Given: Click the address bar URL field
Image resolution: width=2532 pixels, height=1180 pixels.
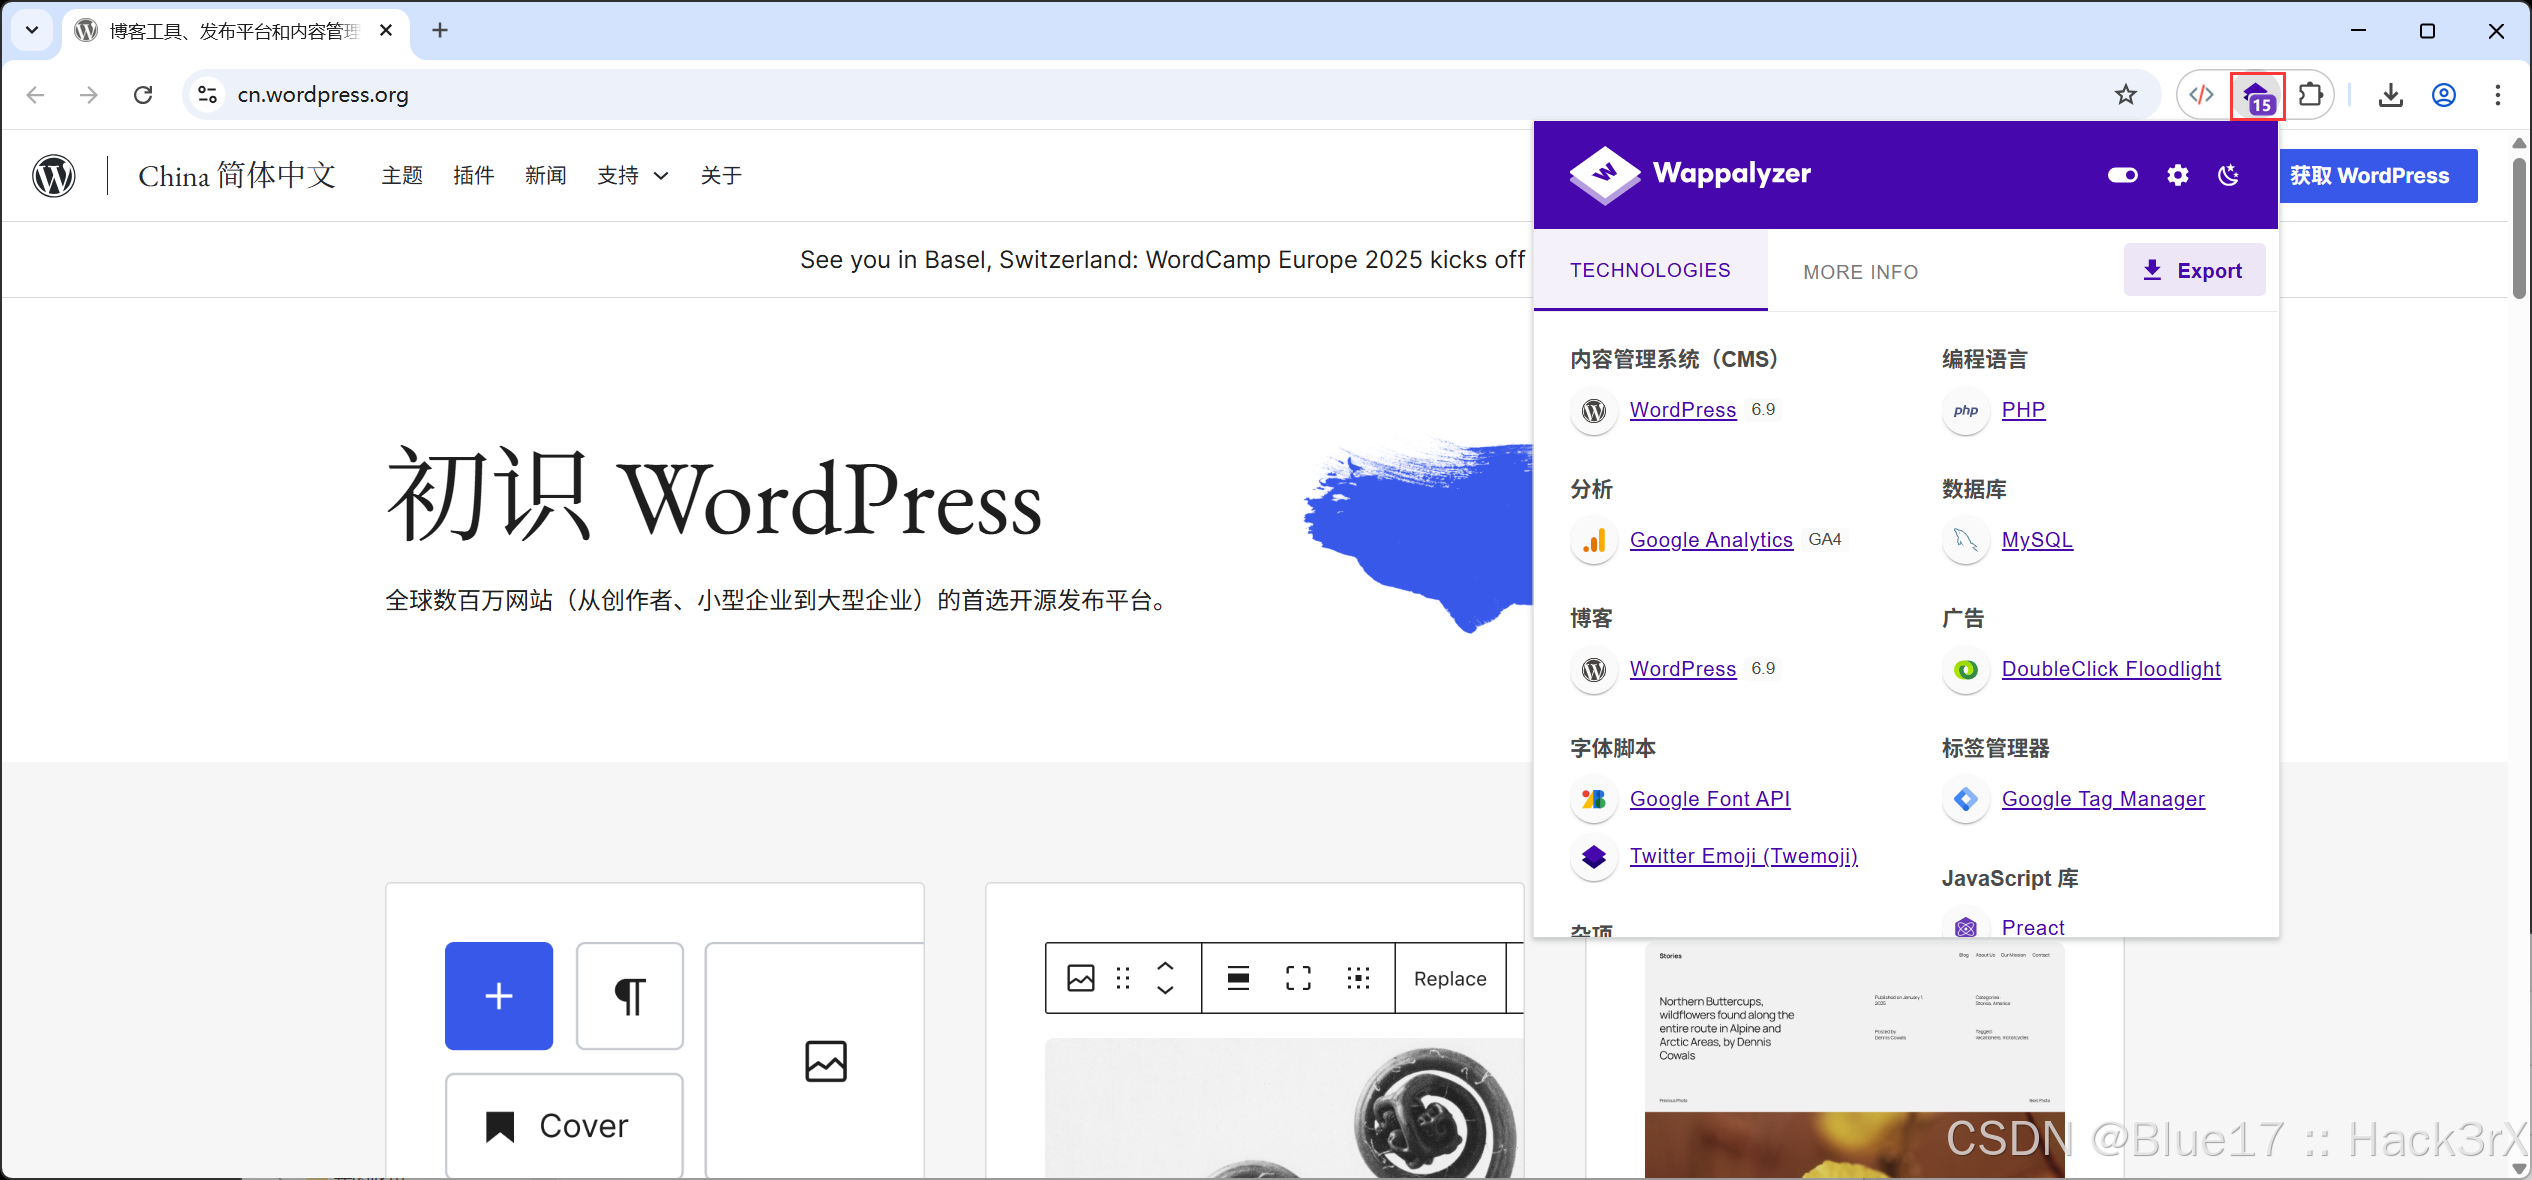Looking at the screenshot, I should (x=1100, y=95).
